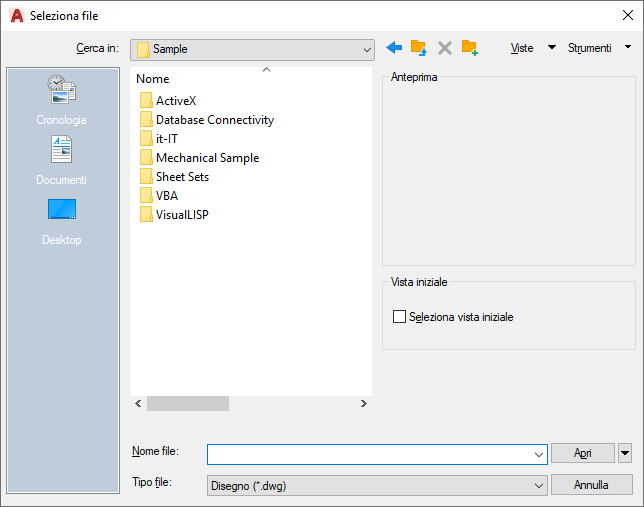
Task: Select the Database Connectivity folder name
Action: coord(215,120)
